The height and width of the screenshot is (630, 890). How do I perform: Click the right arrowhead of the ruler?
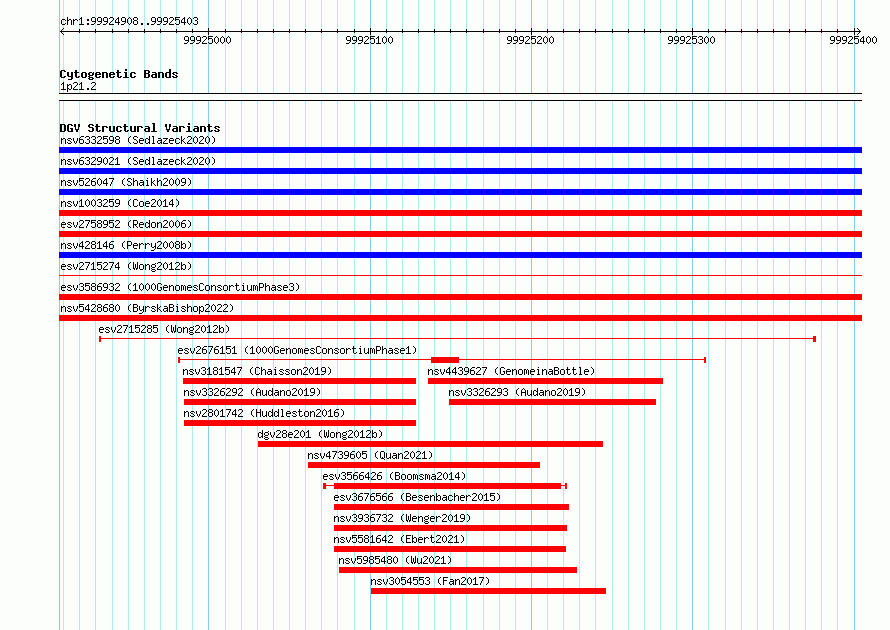(858, 31)
